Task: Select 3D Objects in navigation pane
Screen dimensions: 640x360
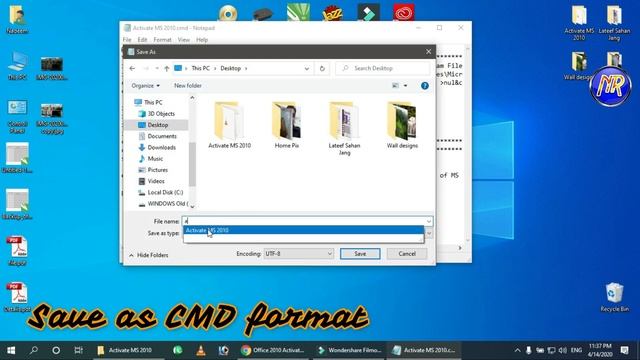Action: pyautogui.click(x=161, y=114)
